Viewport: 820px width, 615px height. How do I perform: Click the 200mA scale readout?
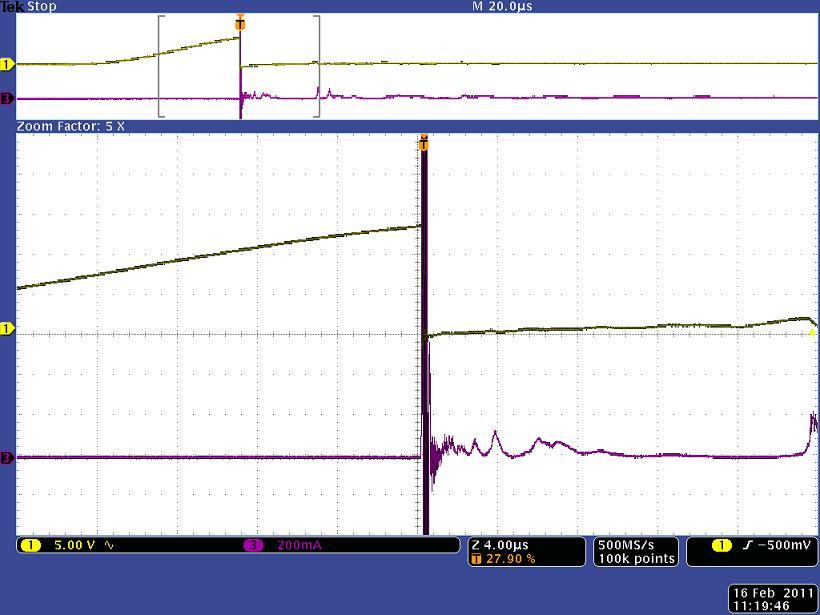click(x=299, y=545)
